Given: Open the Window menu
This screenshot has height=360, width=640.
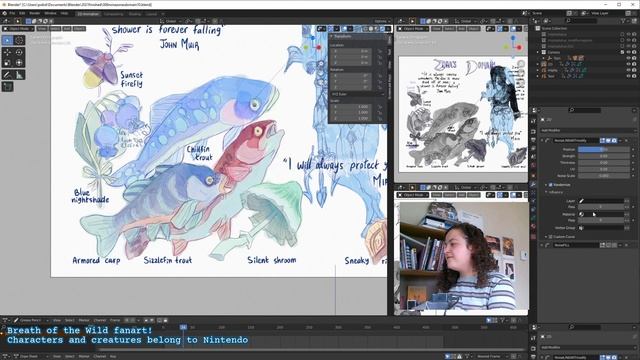Looking at the screenshot, I should tap(51, 13).
